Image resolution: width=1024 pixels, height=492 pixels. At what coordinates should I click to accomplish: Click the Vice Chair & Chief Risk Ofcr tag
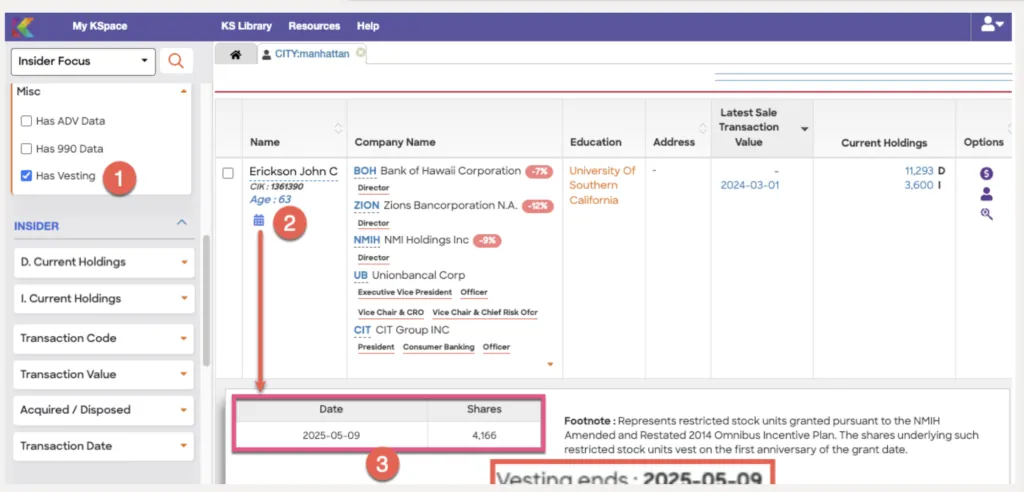tap(485, 313)
